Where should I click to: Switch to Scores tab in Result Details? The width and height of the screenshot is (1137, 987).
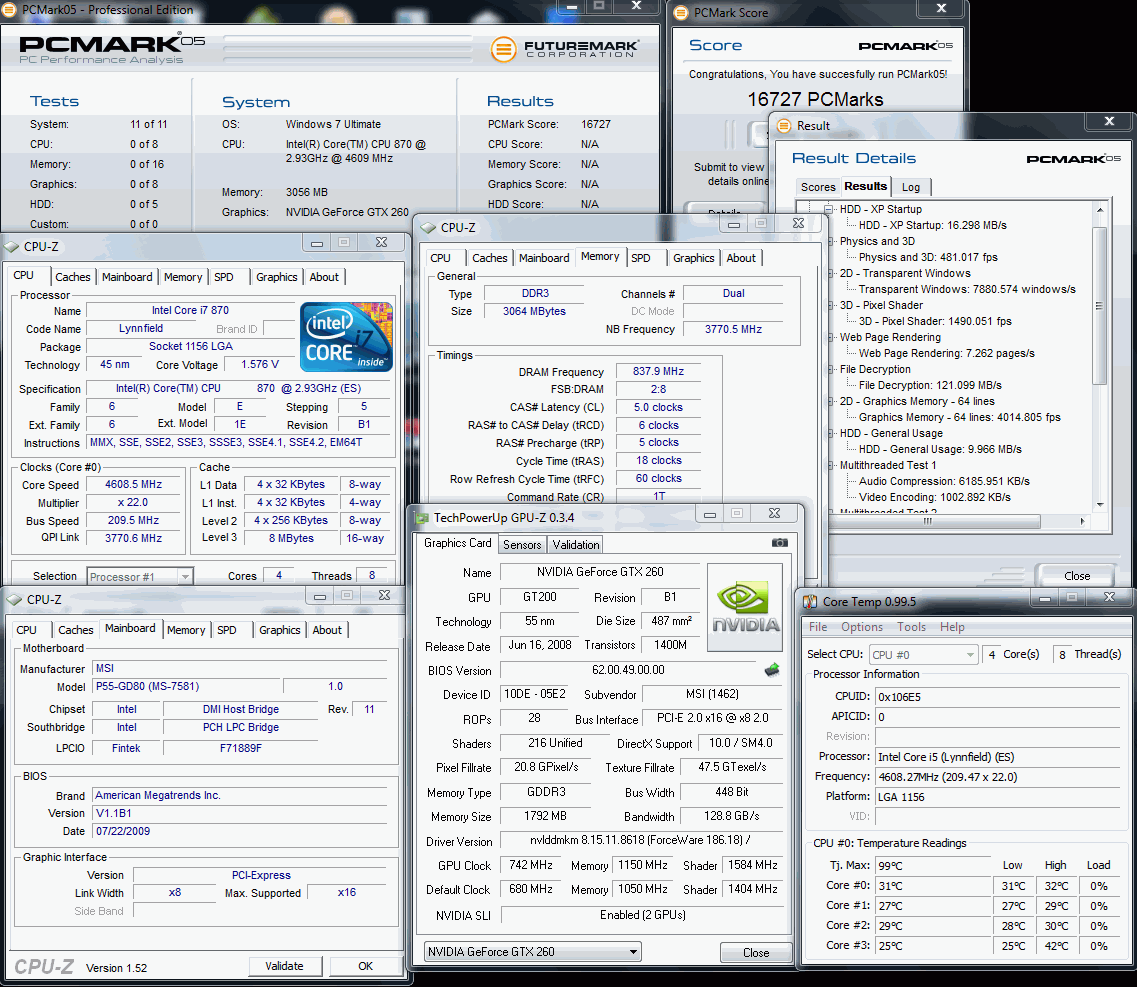pos(818,187)
